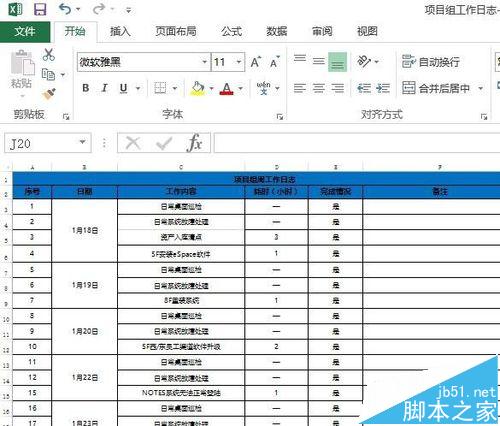The height and width of the screenshot is (426, 500).
Task: Switch to the 审阅 (Review) tab
Action: point(322,31)
